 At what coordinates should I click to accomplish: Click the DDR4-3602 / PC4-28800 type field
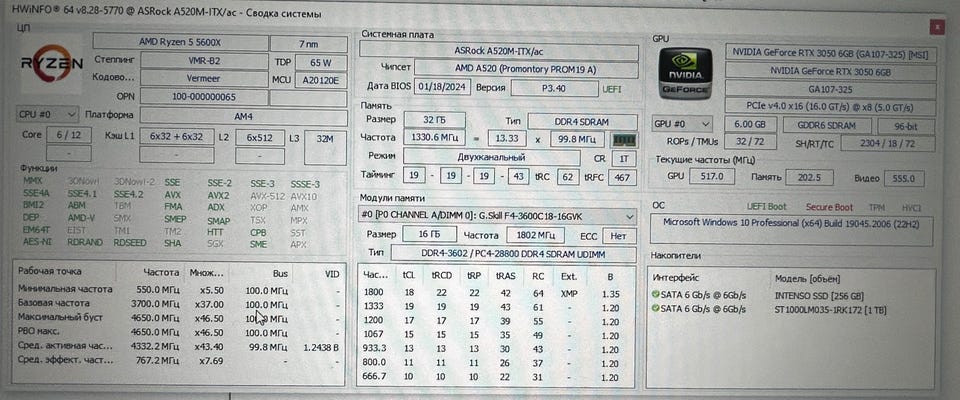(x=514, y=254)
